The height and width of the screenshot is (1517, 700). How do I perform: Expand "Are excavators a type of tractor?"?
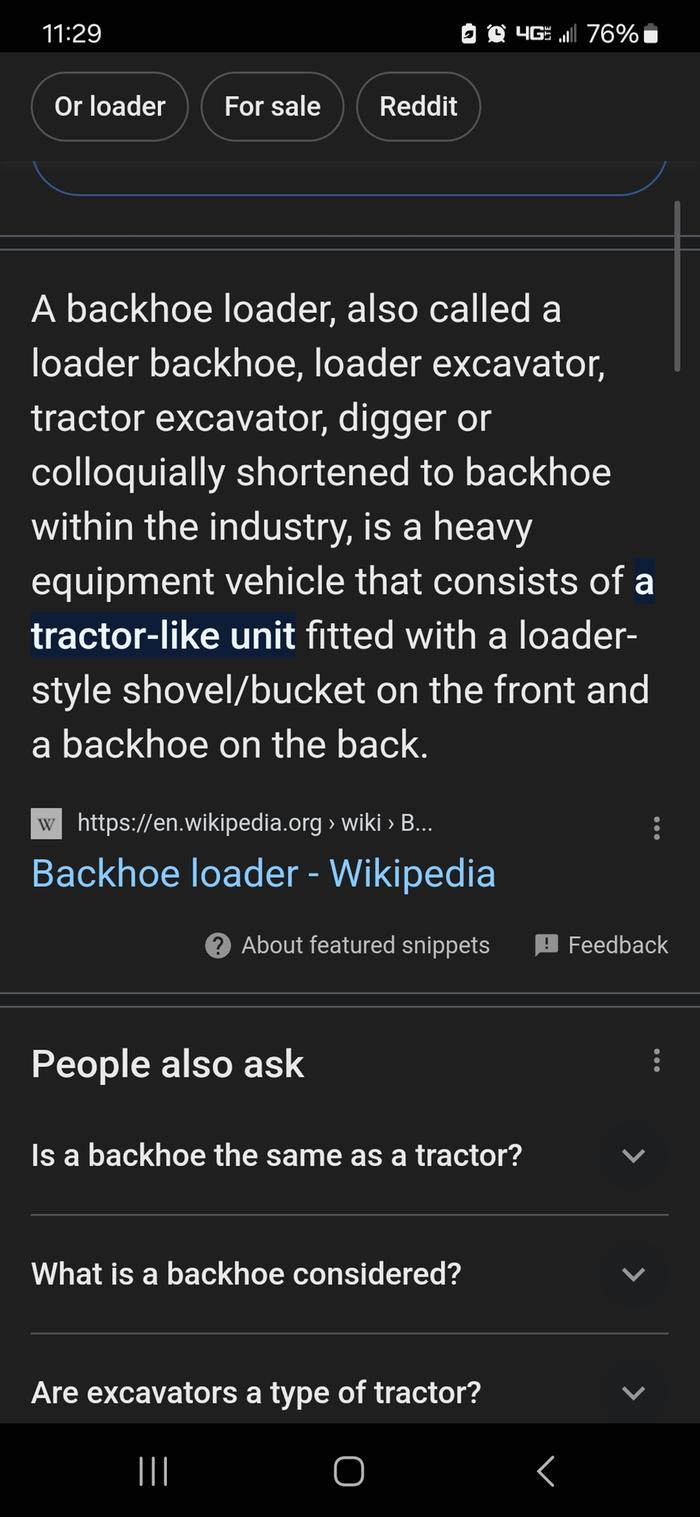point(633,1392)
